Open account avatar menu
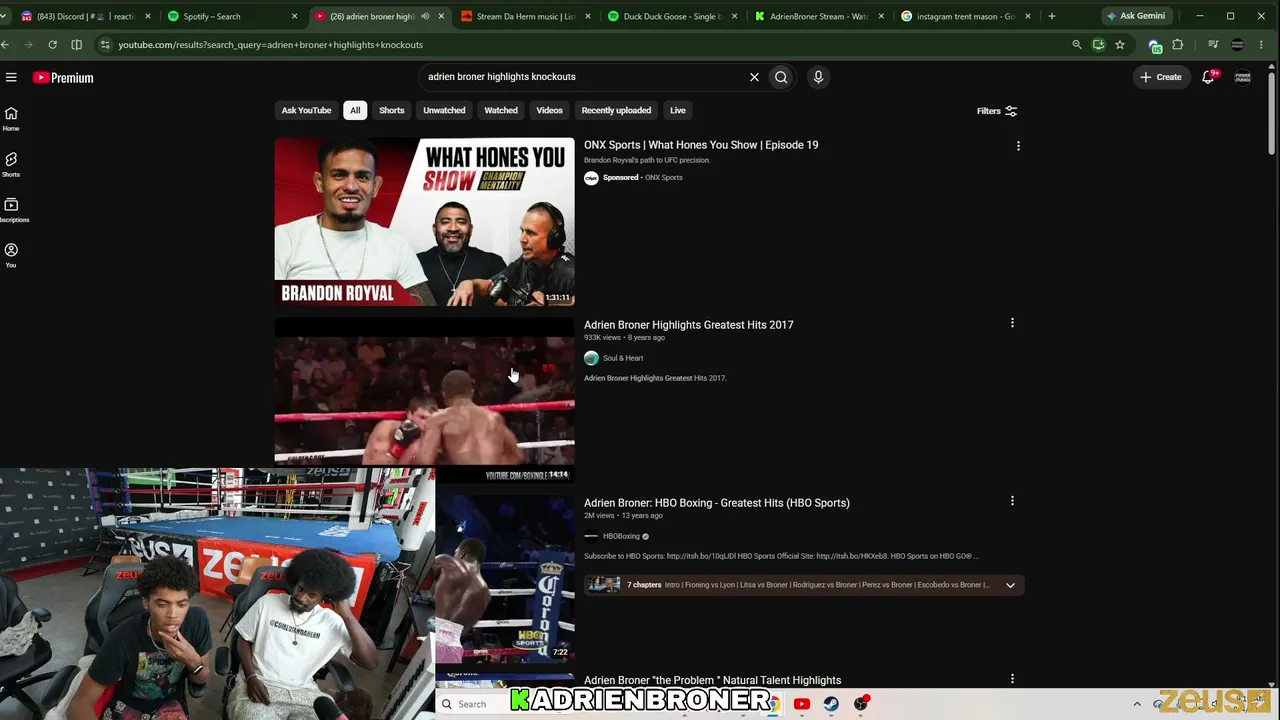Viewport: 1280px width, 720px height. [x=1243, y=77]
